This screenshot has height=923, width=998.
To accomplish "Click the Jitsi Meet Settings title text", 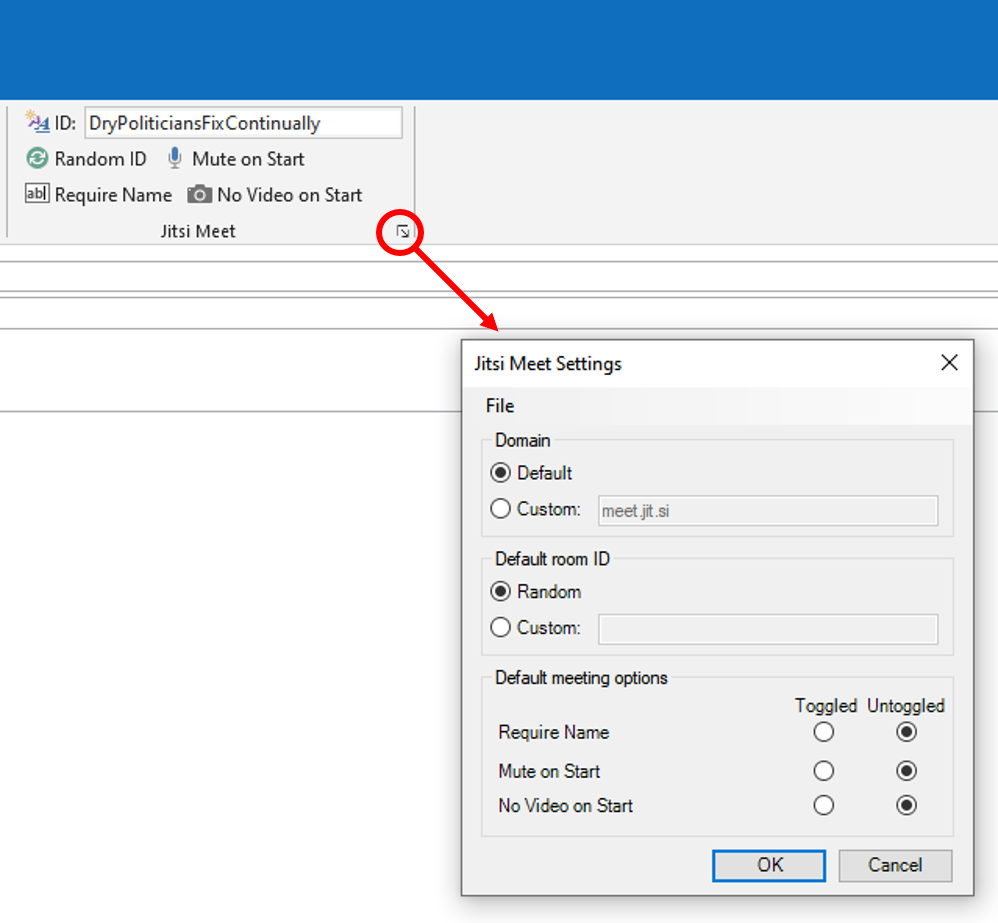I will (548, 363).
